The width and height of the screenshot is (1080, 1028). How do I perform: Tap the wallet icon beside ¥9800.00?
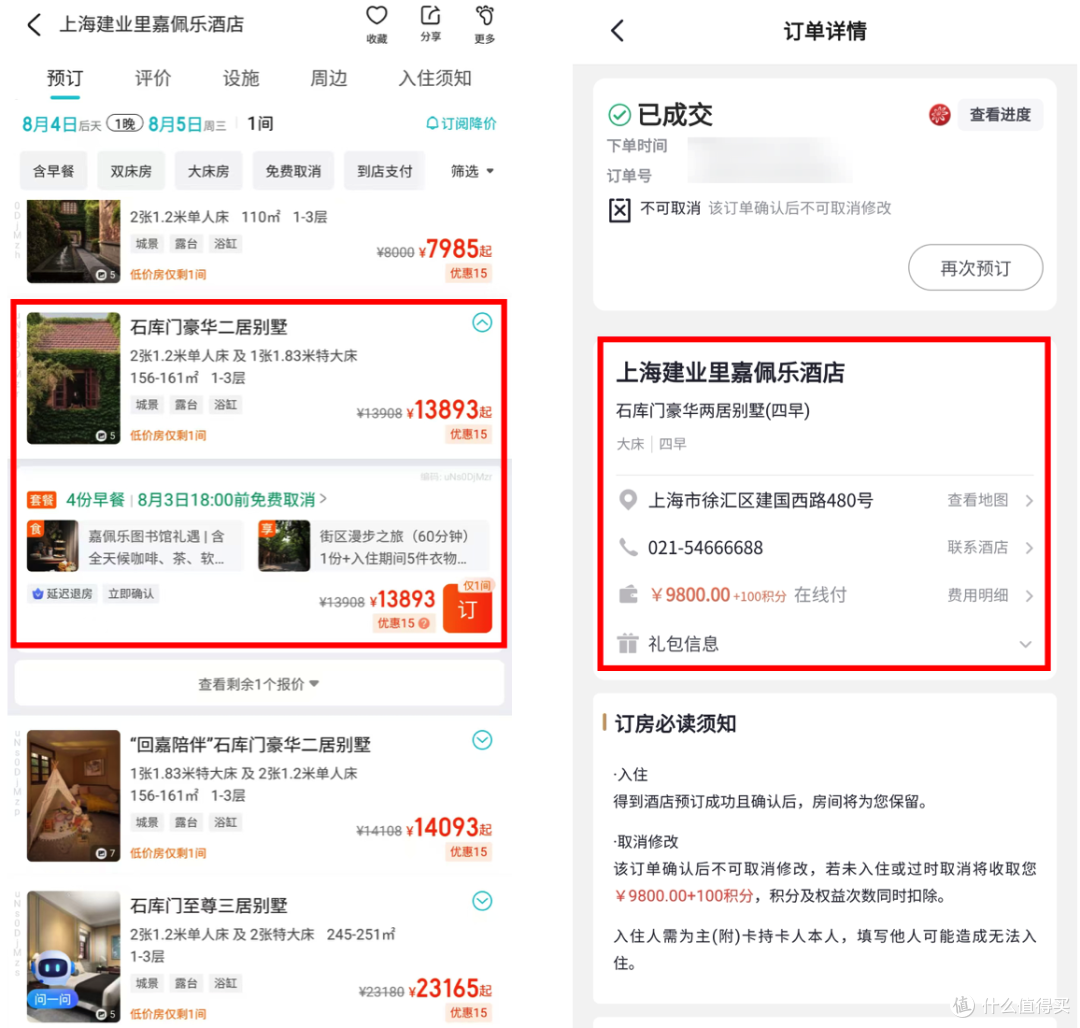pyautogui.click(x=627, y=595)
